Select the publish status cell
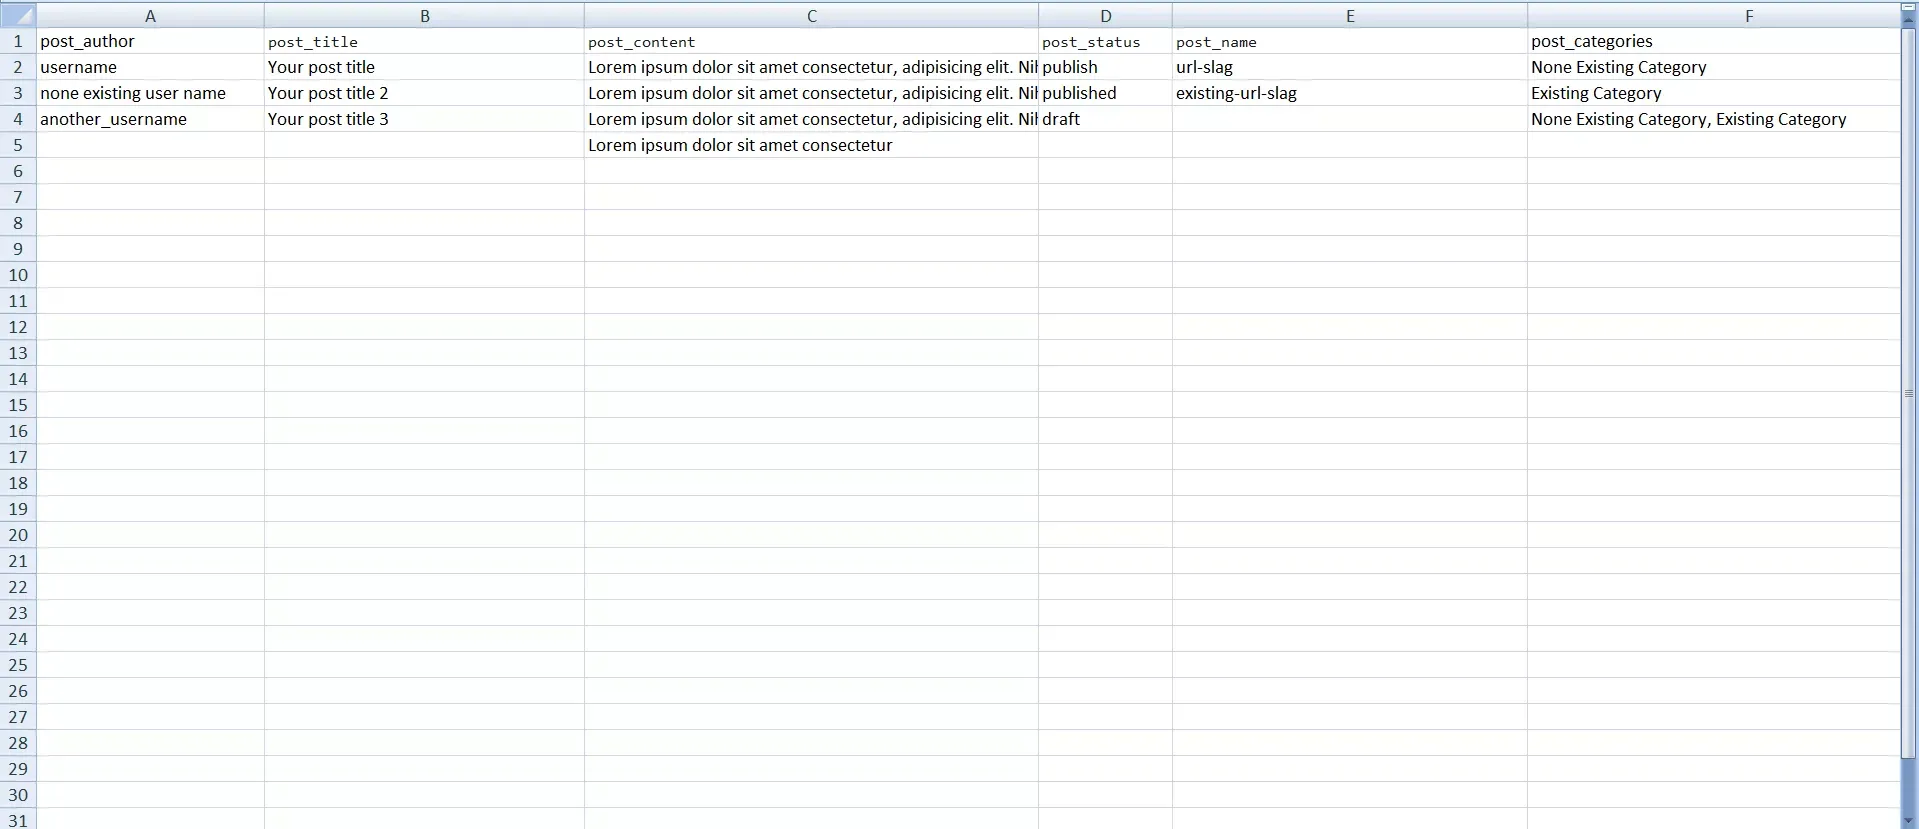1919x829 pixels. coord(1105,67)
